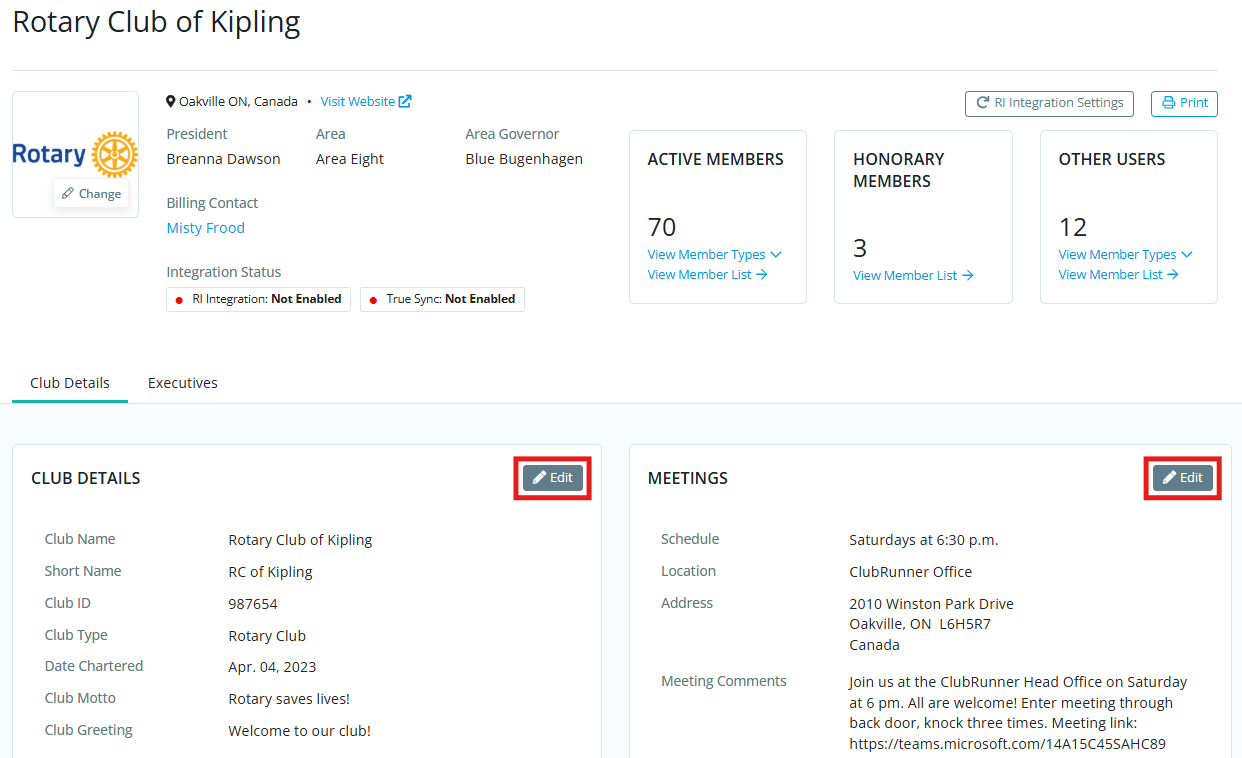Edit the Meetings section

pos(1183,478)
